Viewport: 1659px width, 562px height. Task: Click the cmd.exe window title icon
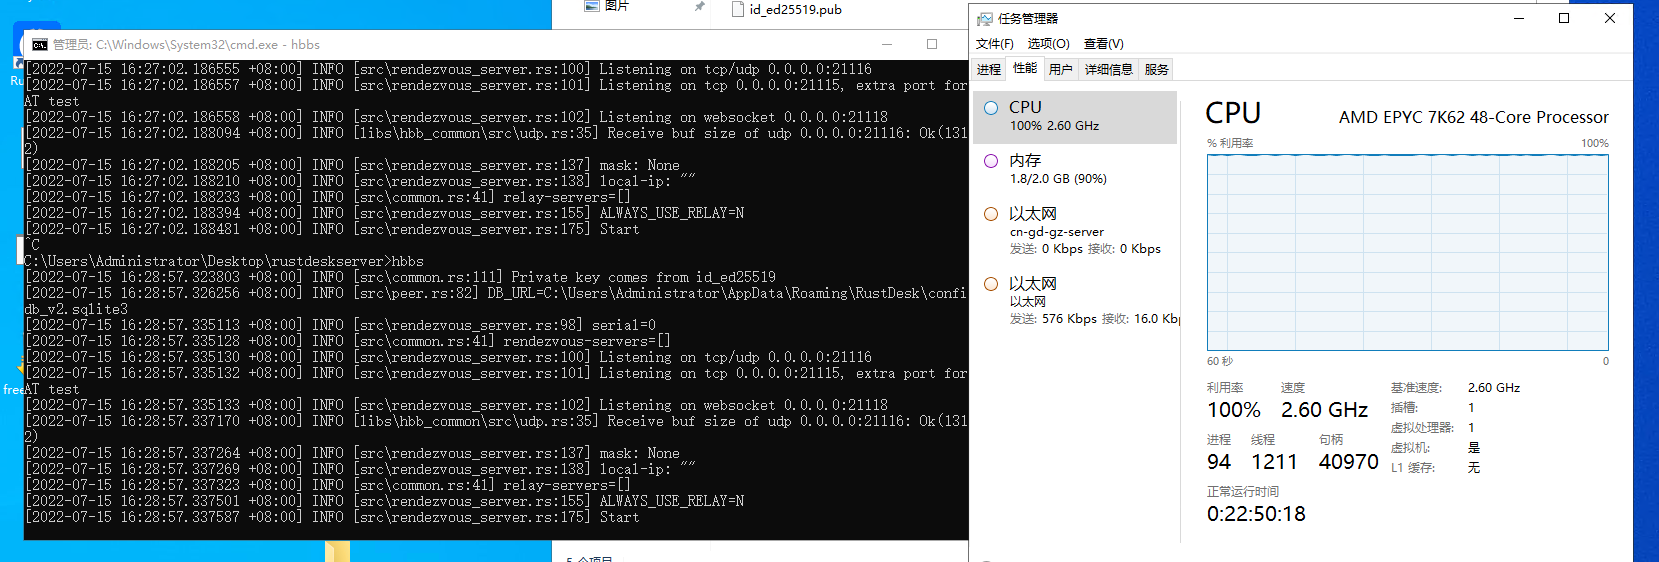pyautogui.click(x=40, y=45)
